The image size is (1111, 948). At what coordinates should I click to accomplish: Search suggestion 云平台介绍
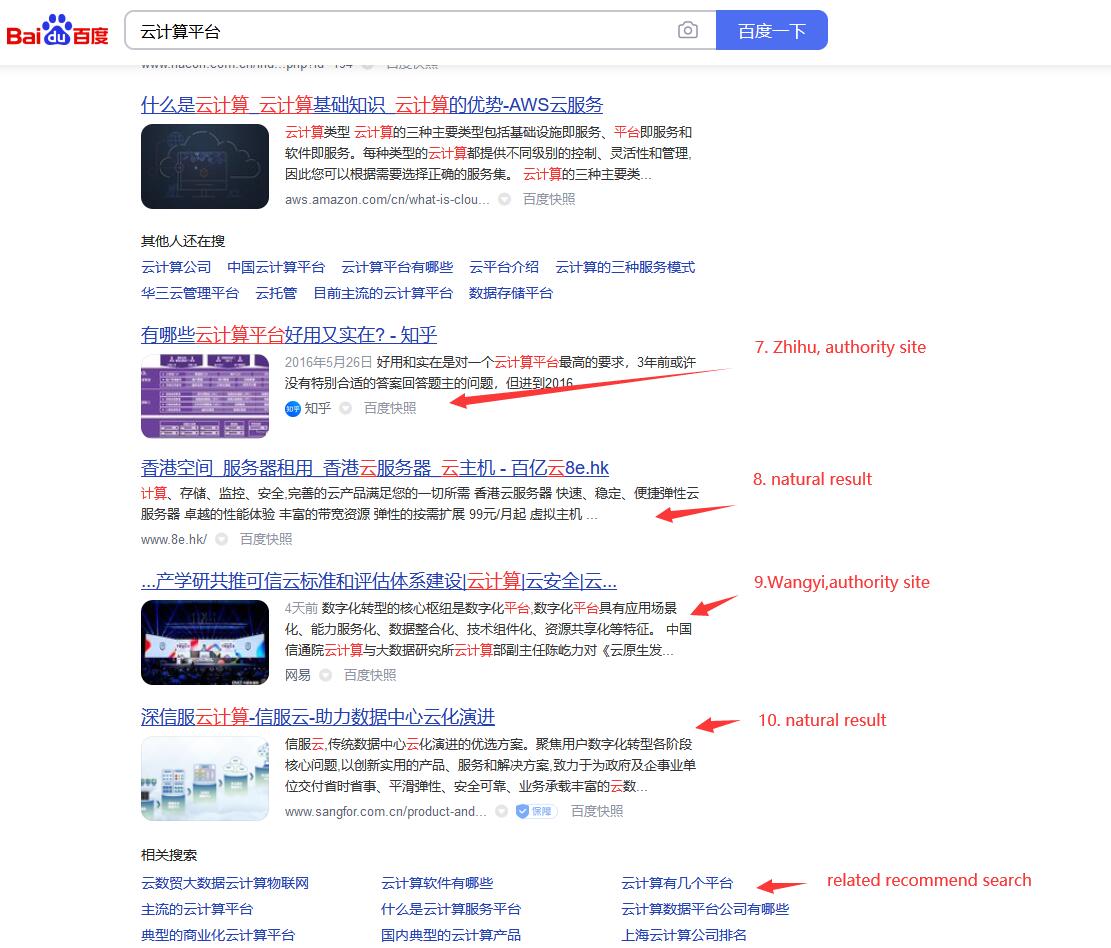point(504,267)
